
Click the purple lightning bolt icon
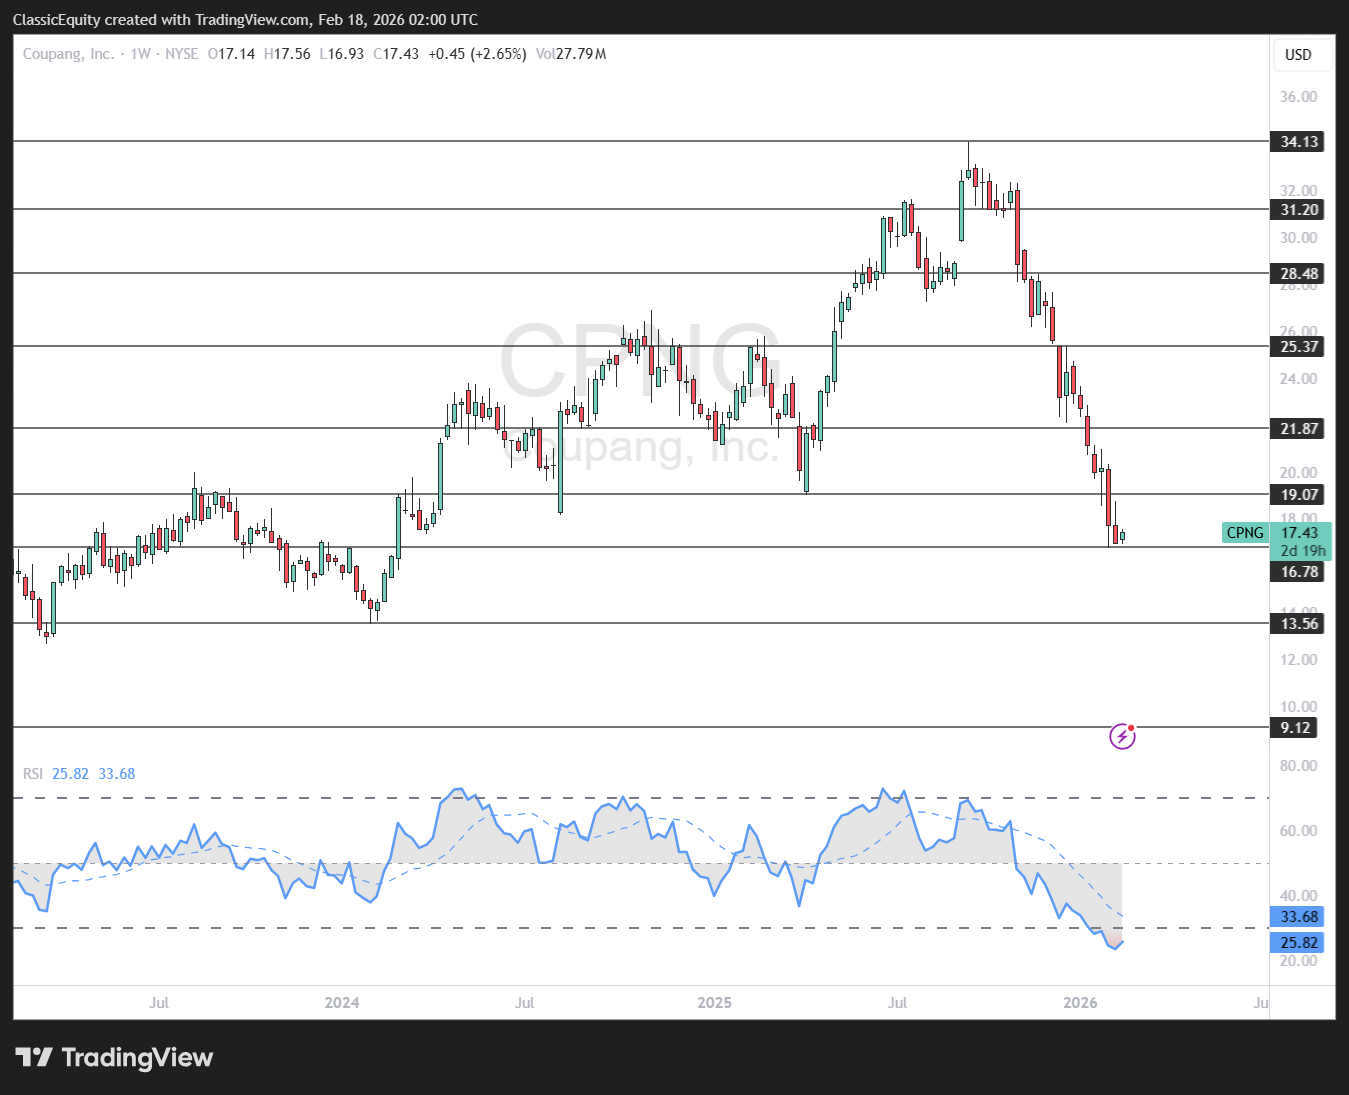[x=1122, y=737]
